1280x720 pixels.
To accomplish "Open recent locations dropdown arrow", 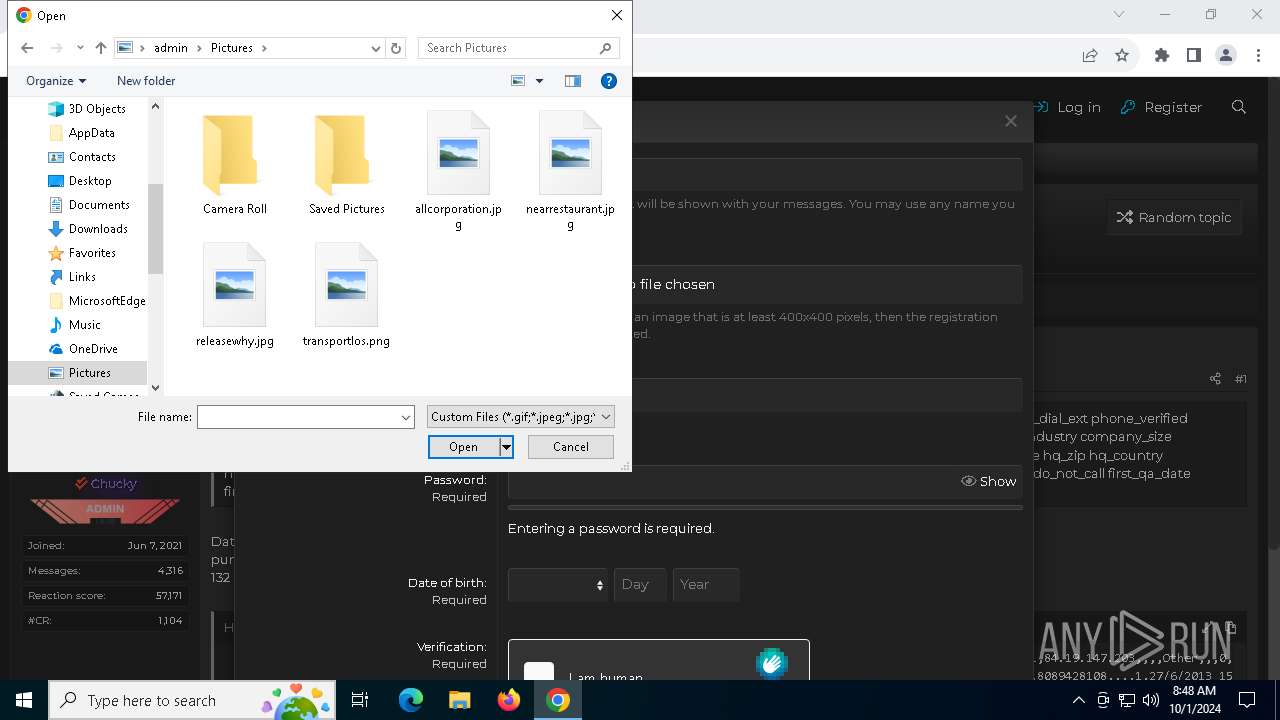I will 80,48.
